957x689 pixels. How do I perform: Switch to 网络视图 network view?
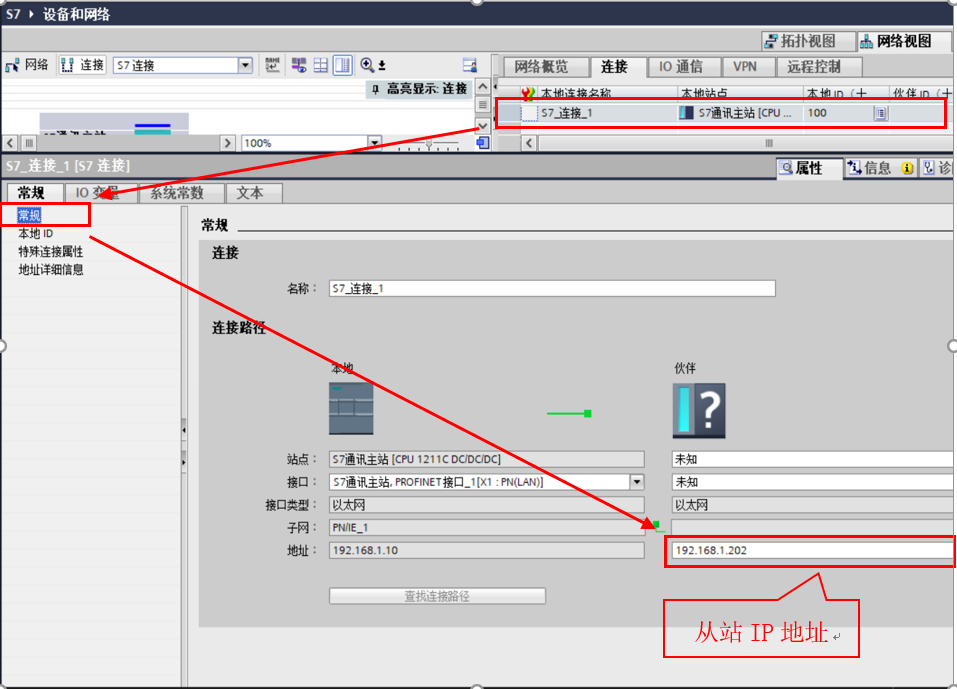(x=904, y=41)
